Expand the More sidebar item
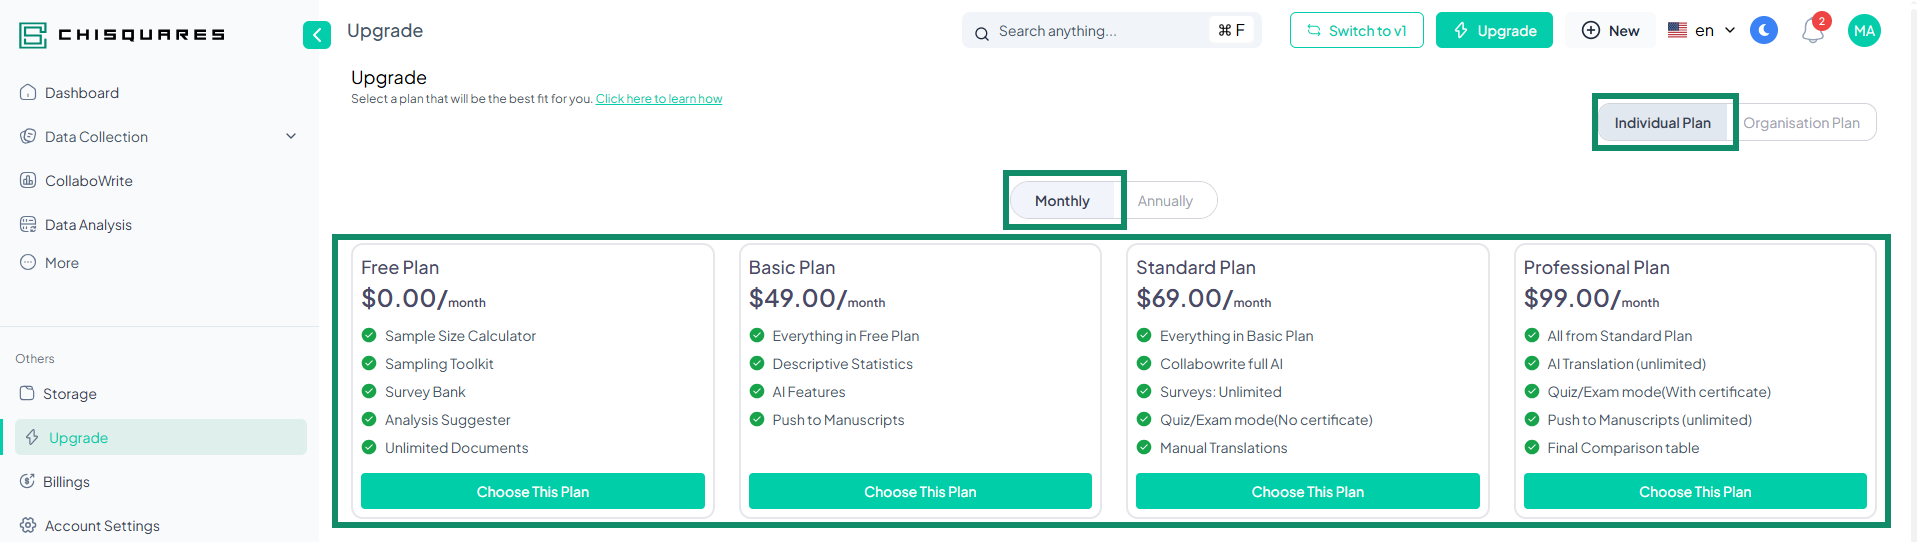This screenshot has width=1919, height=542. (x=61, y=263)
